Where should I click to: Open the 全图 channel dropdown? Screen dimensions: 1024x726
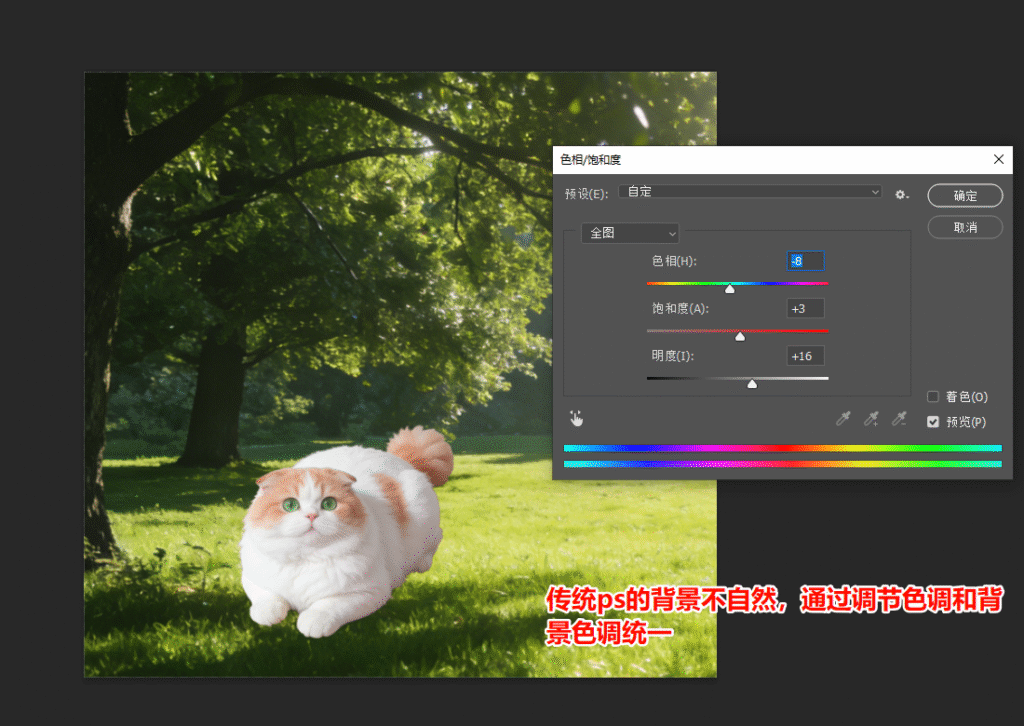click(629, 232)
